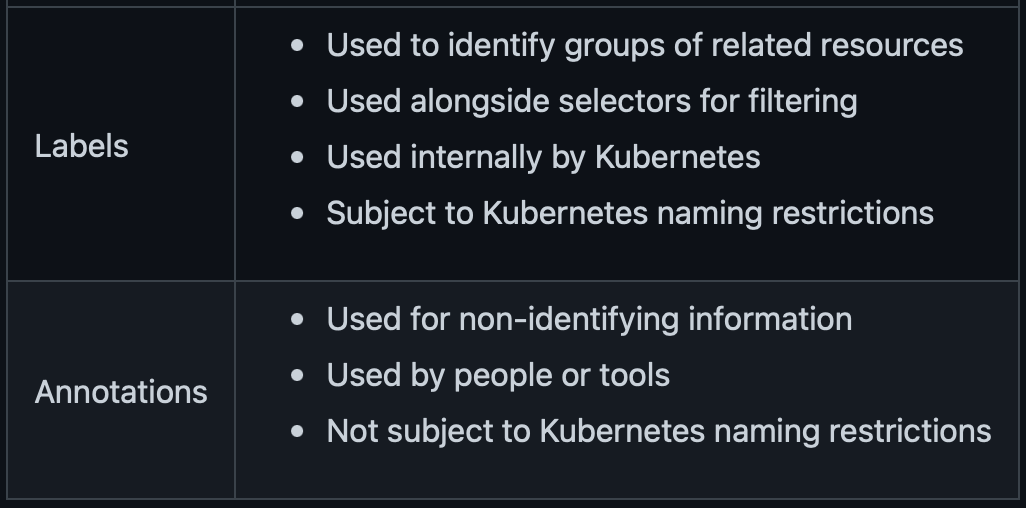Click bullet dot before "Used alongside selectors"
The width and height of the screenshot is (1026, 508).
pyautogui.click(x=297, y=101)
